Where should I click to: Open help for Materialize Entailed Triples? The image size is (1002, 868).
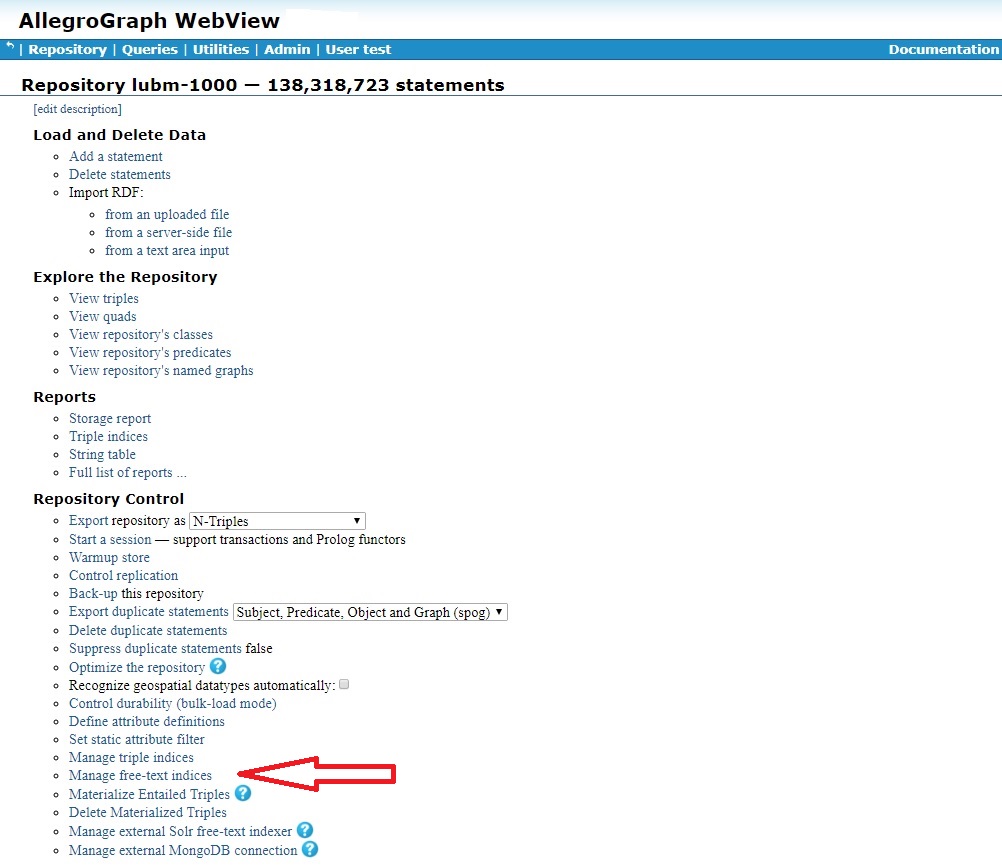pos(243,793)
